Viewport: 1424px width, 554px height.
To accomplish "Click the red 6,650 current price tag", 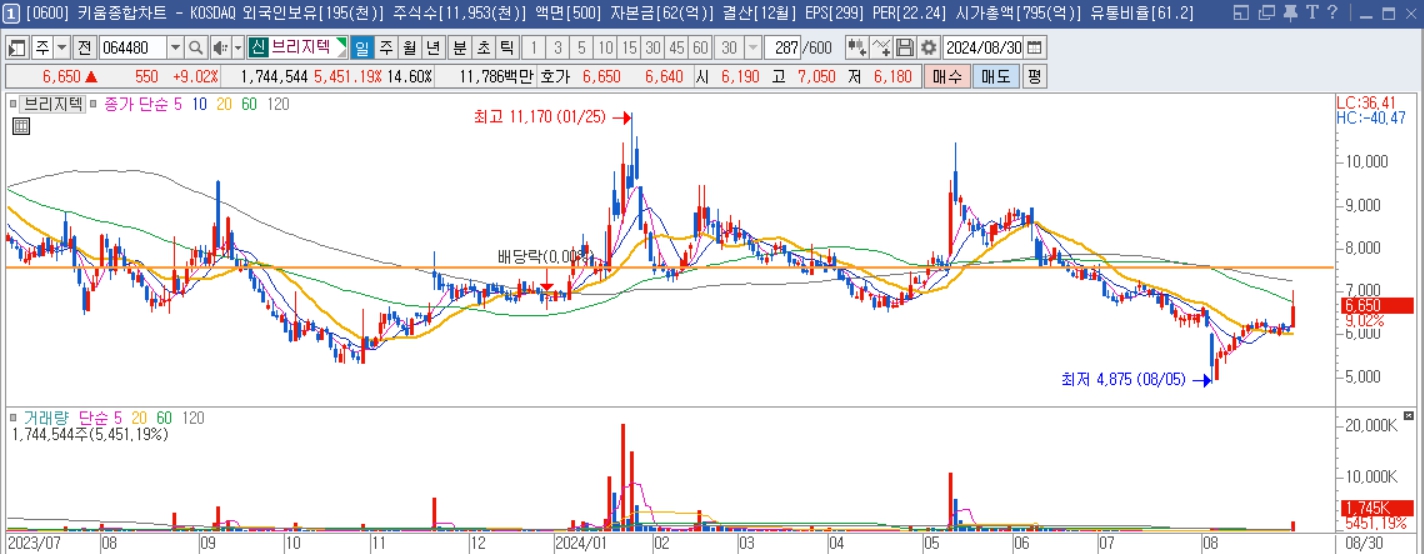I will [x=1376, y=306].
